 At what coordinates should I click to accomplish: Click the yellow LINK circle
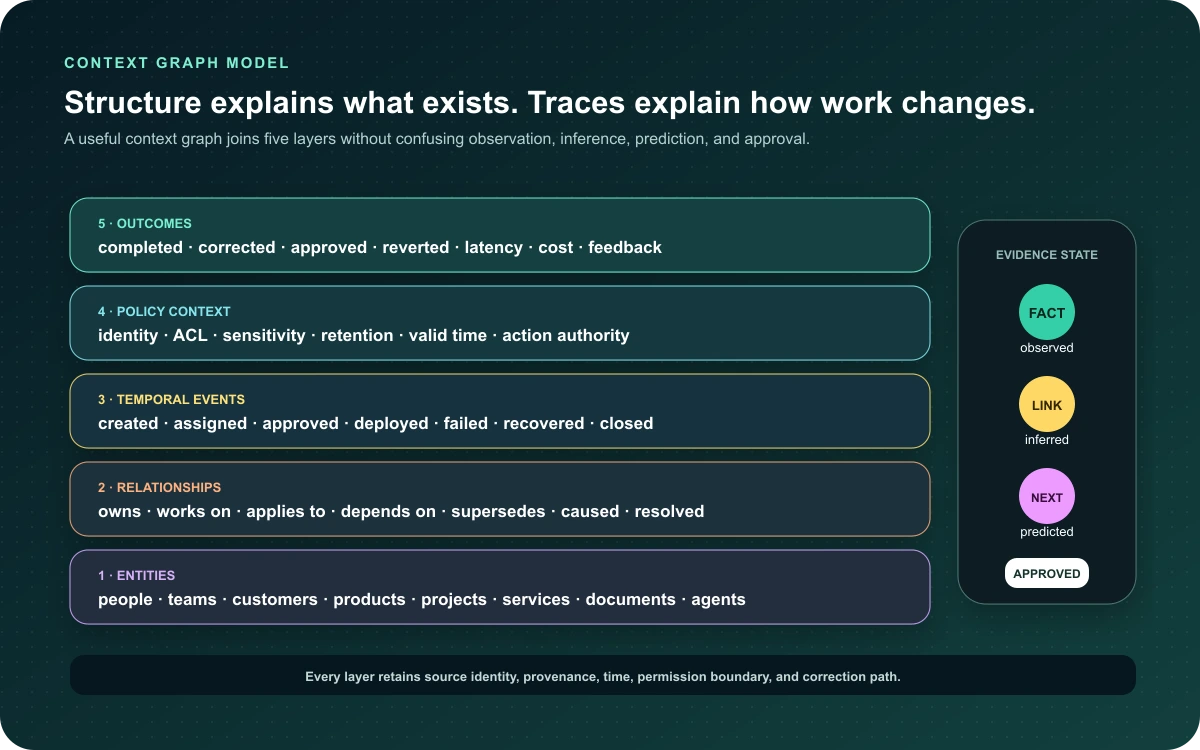point(1047,405)
